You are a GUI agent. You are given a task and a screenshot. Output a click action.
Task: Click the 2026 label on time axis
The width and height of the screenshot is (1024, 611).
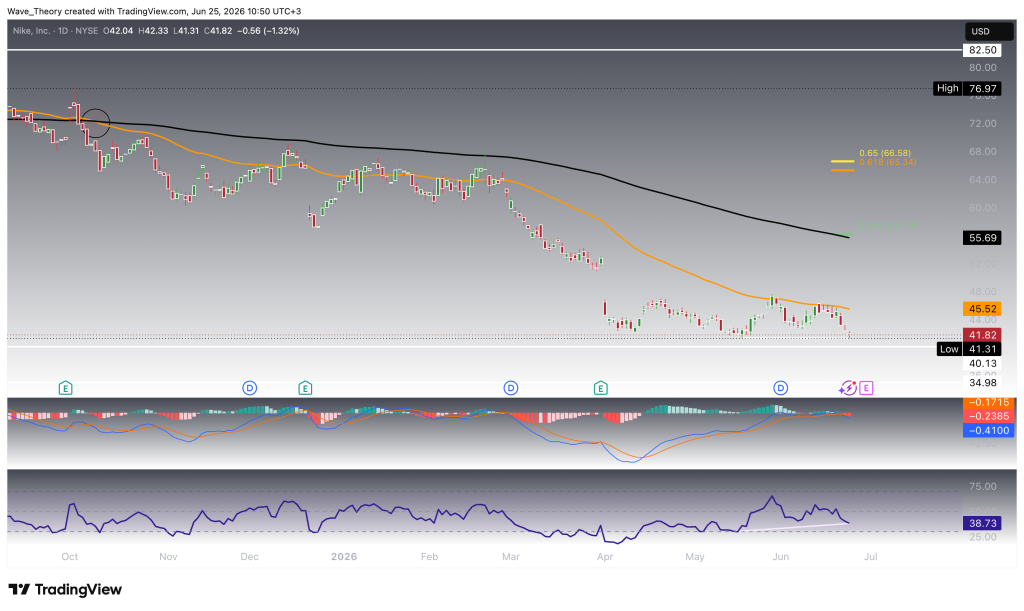tap(344, 557)
